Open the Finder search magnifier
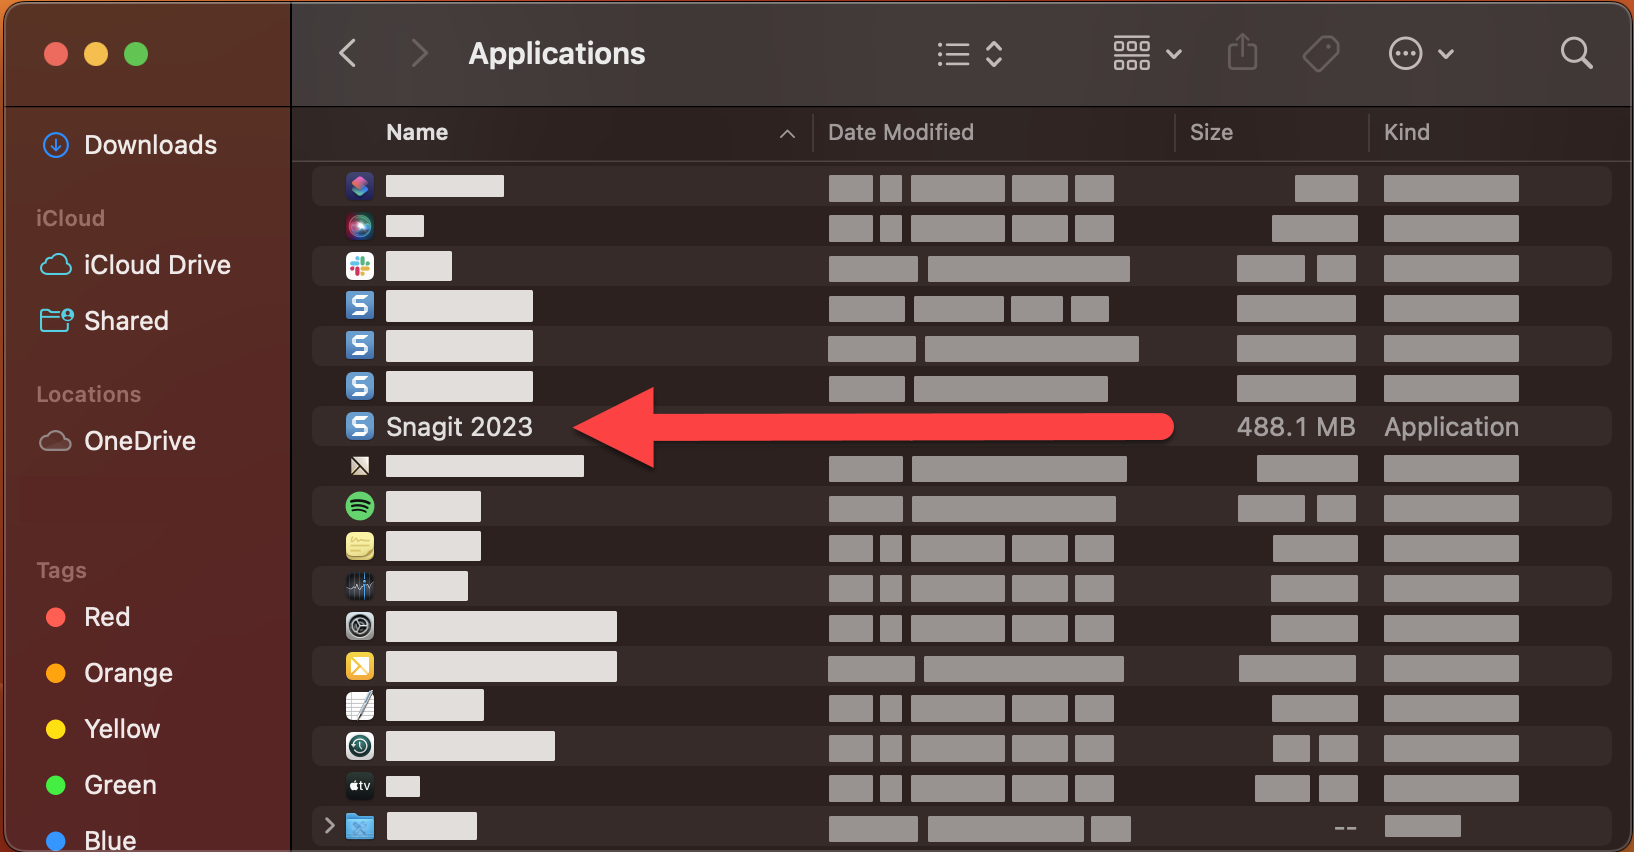This screenshot has width=1634, height=852. (1576, 53)
